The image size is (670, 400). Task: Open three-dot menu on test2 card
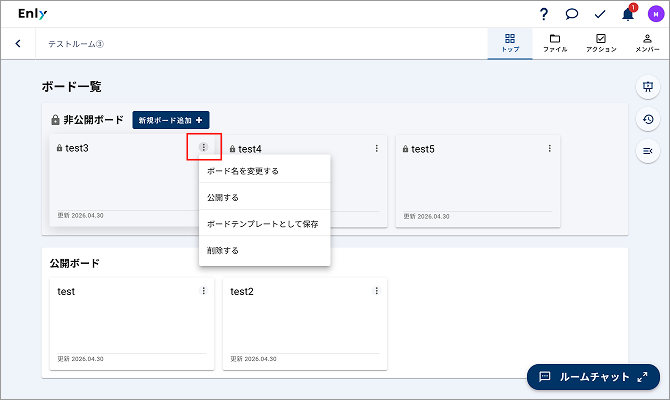pyautogui.click(x=376, y=291)
